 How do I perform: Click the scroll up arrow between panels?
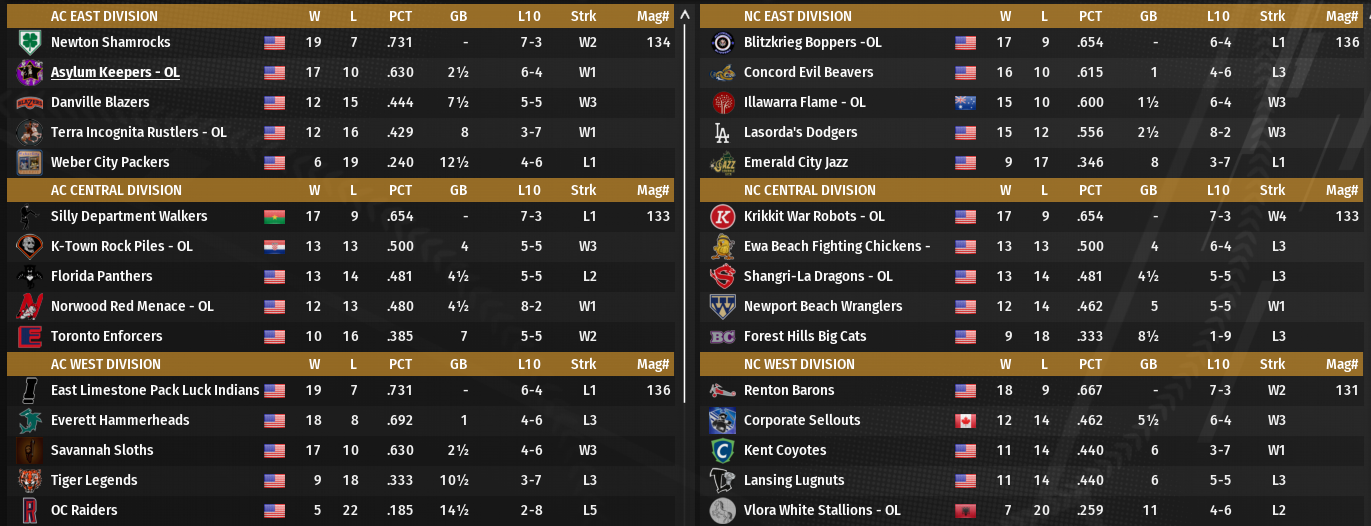tap(685, 15)
